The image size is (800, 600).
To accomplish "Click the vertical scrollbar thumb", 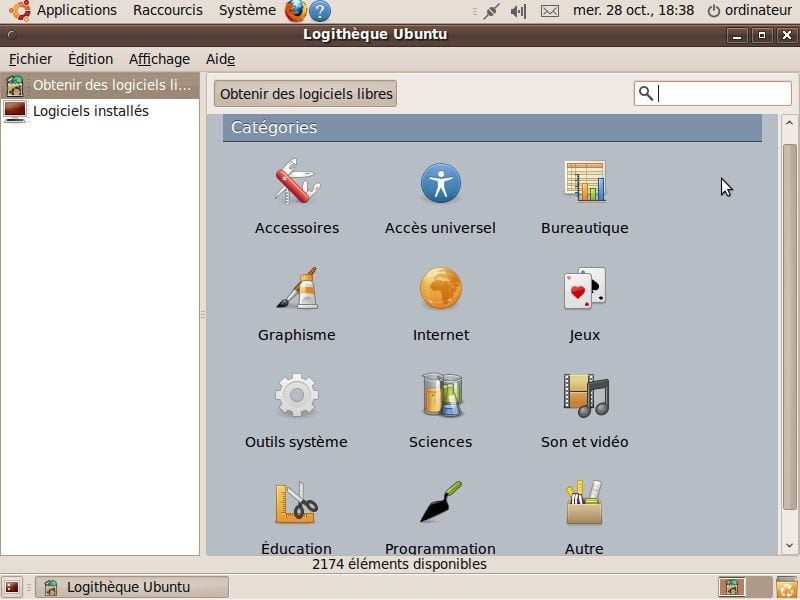I will pyautogui.click(x=789, y=327).
